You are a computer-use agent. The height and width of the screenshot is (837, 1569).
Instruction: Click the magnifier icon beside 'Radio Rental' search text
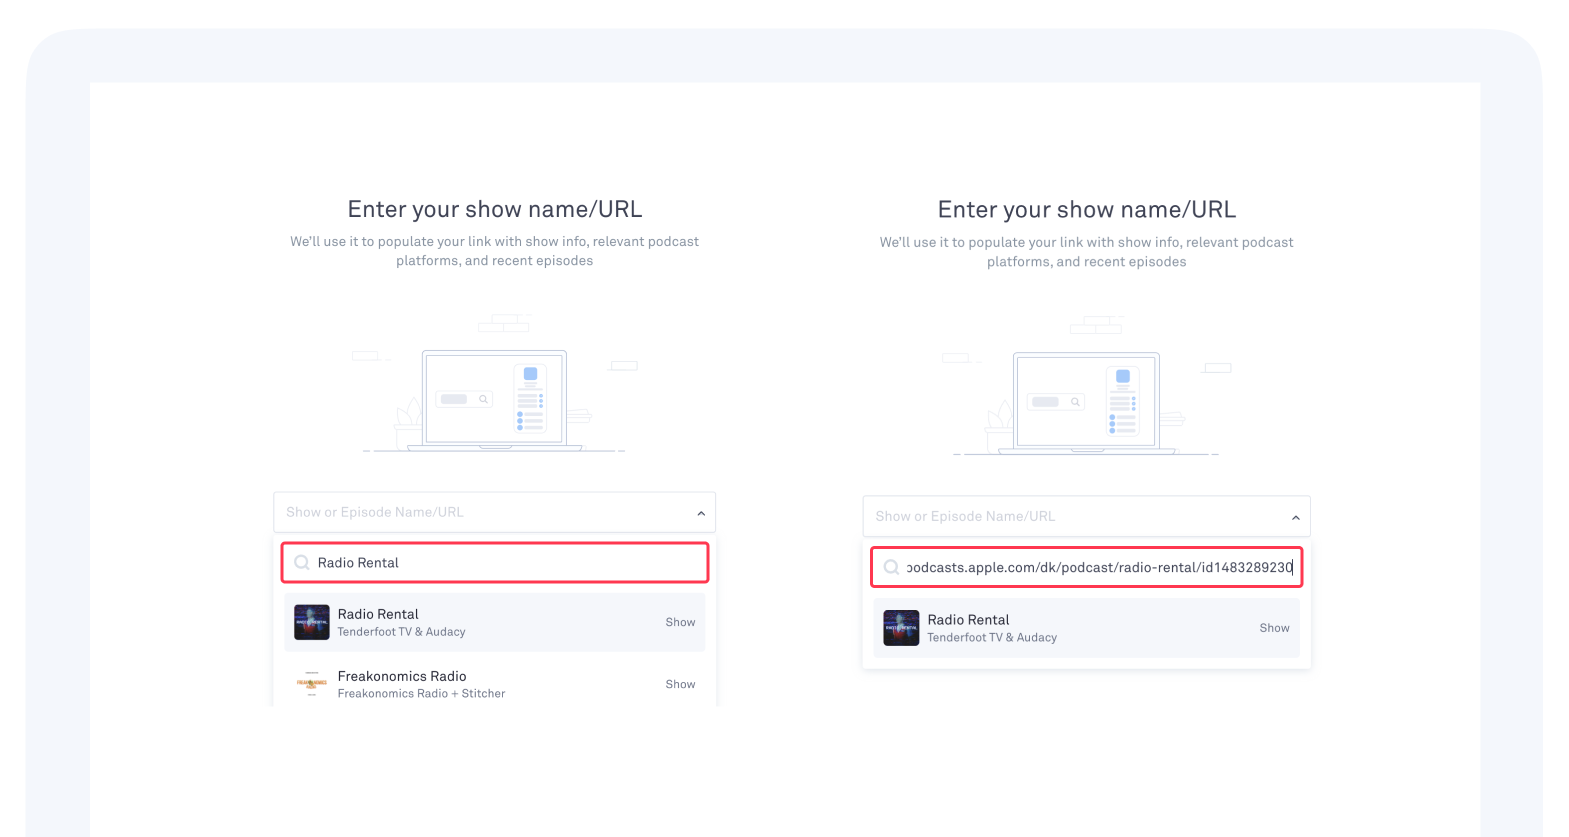point(301,563)
